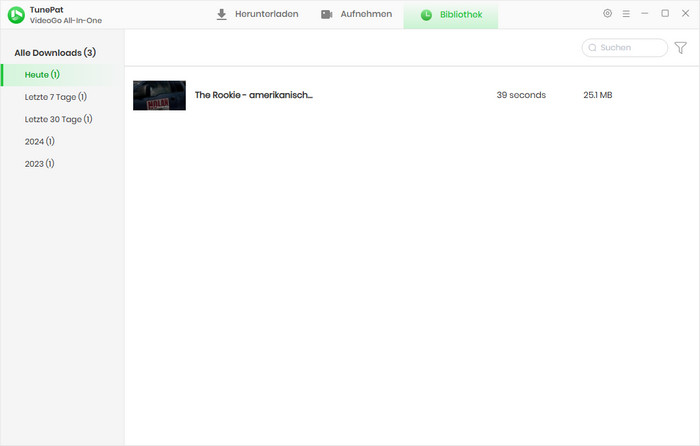Viewport: 700px width, 446px height.
Task: Select Alle Downloads (3) in sidebar
Action: click(x=55, y=52)
